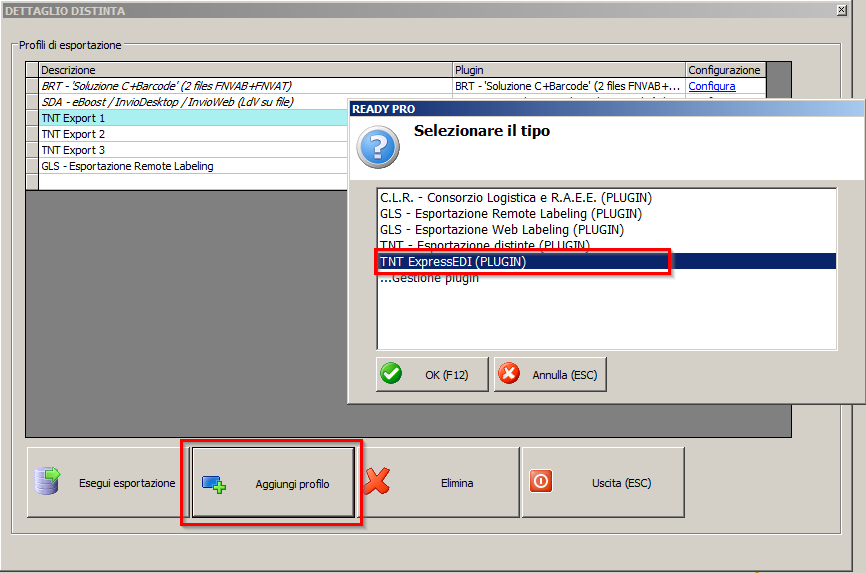Click the Descrizione column header
Image resolution: width=866 pixels, height=573 pixels.
(x=245, y=70)
